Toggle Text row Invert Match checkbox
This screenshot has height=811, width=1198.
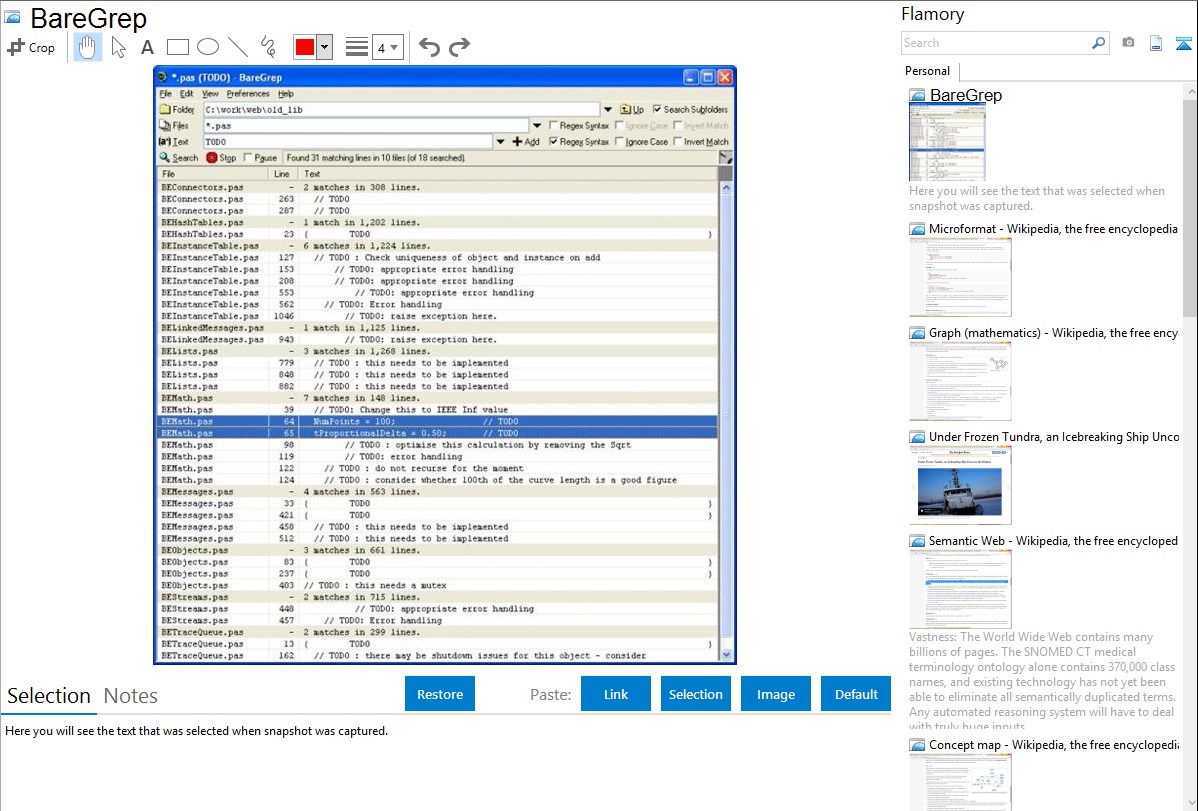point(678,141)
